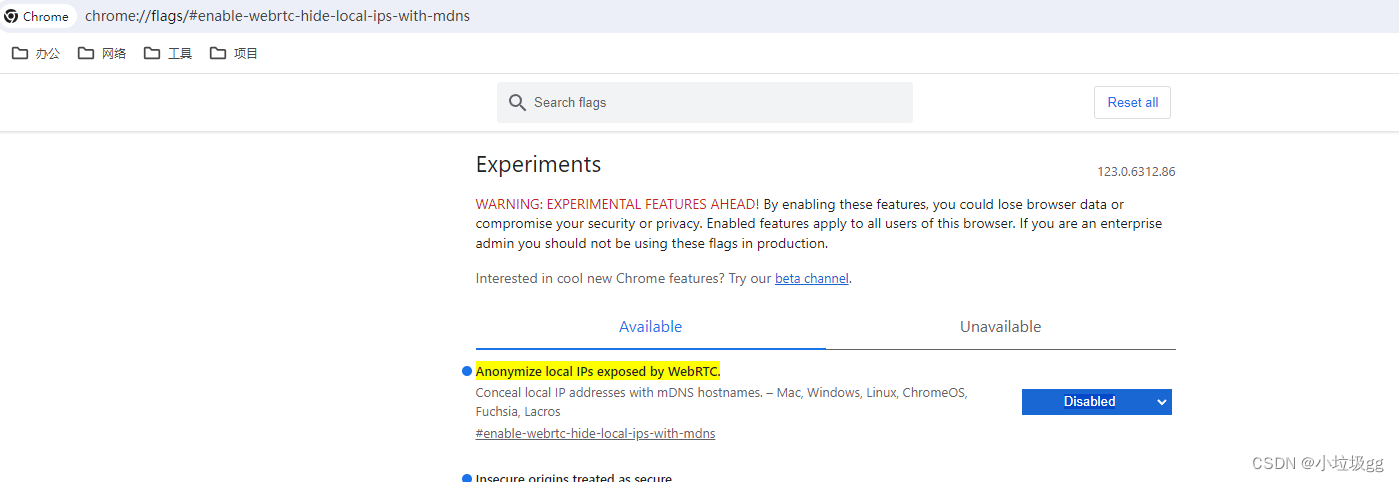The height and width of the screenshot is (482, 1399).
Task: Click the magnifier icon in Search flags
Action: pos(517,102)
